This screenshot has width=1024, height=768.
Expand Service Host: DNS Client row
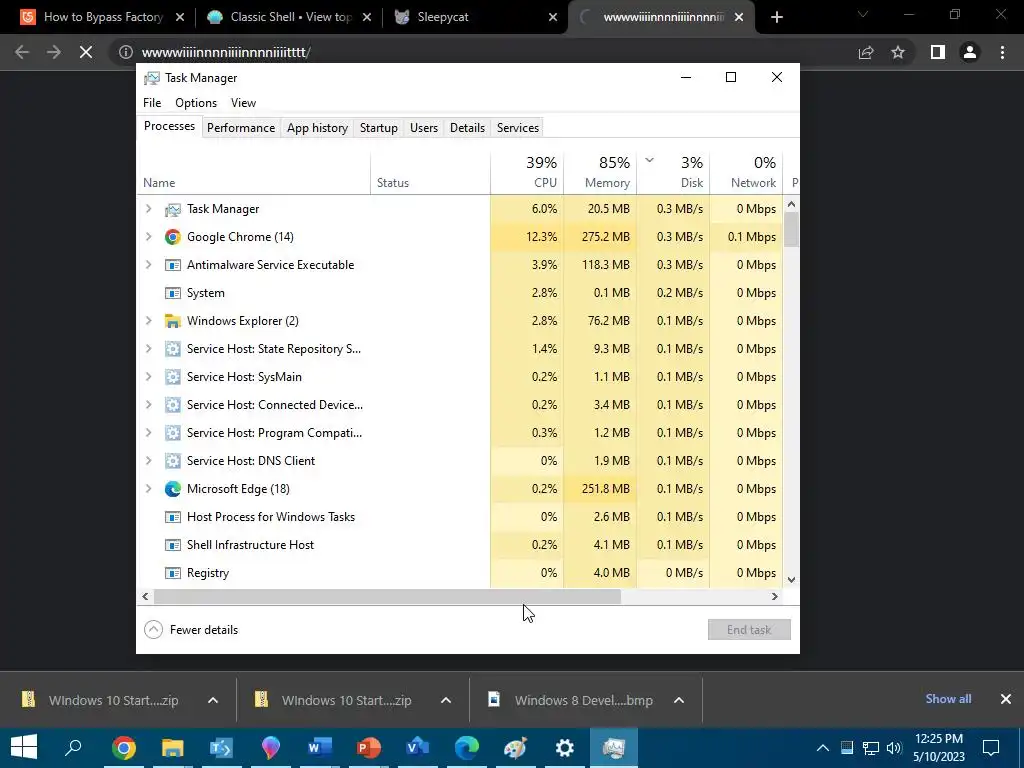coord(149,461)
